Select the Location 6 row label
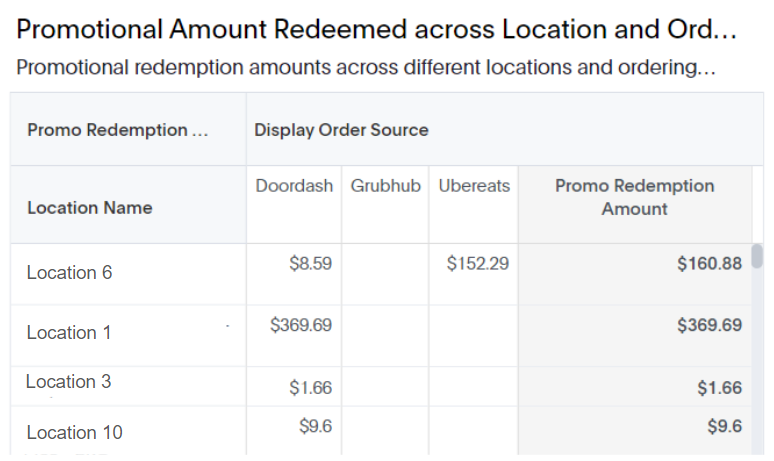 (69, 272)
